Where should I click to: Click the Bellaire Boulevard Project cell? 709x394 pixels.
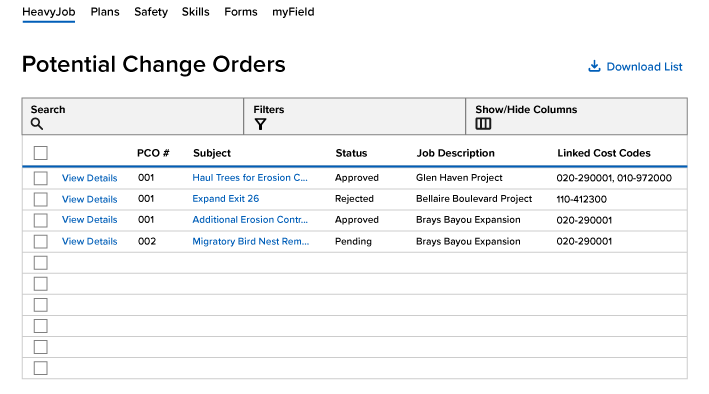pos(474,199)
